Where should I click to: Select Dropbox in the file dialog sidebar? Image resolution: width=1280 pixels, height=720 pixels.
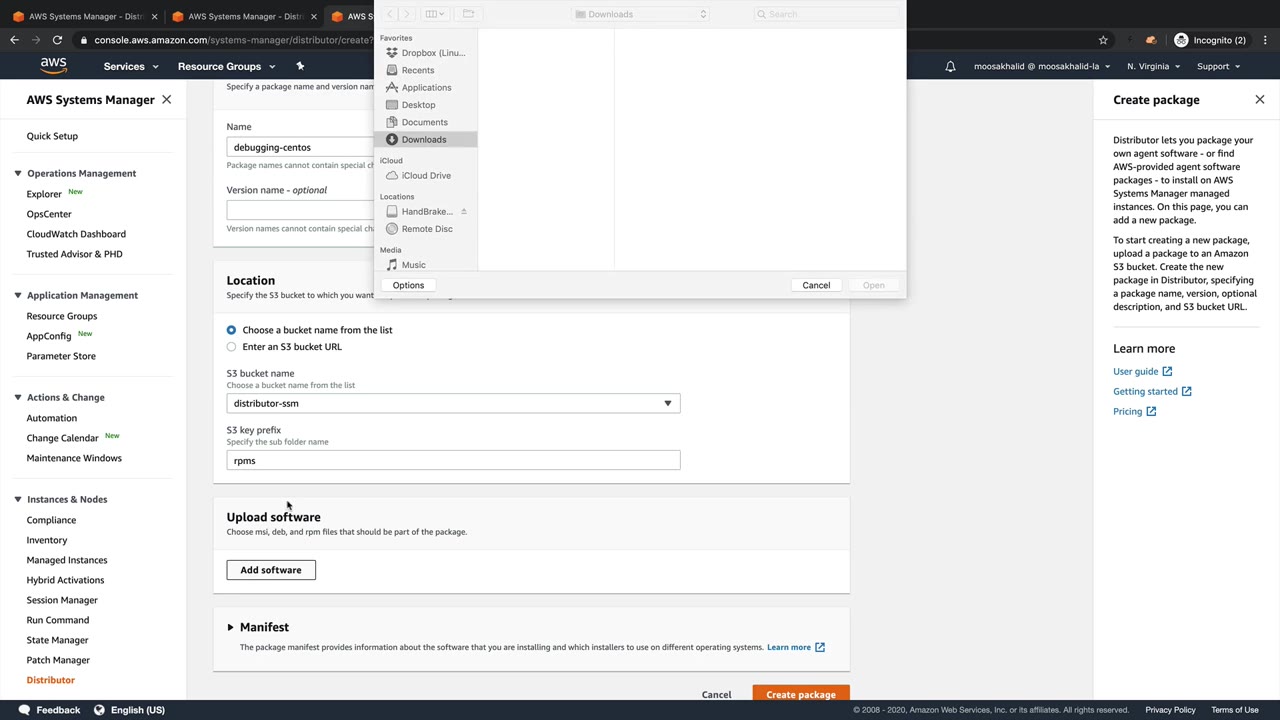tap(426, 53)
